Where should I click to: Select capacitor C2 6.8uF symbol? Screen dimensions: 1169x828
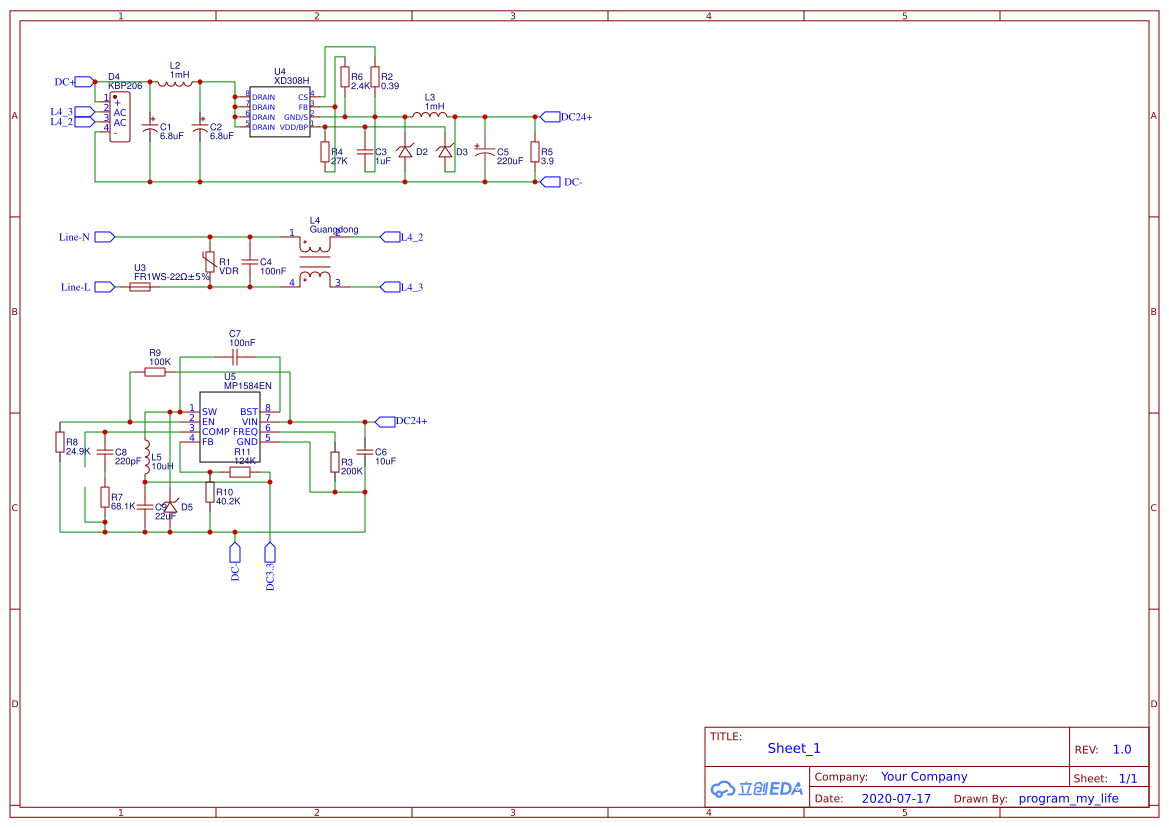point(200,127)
